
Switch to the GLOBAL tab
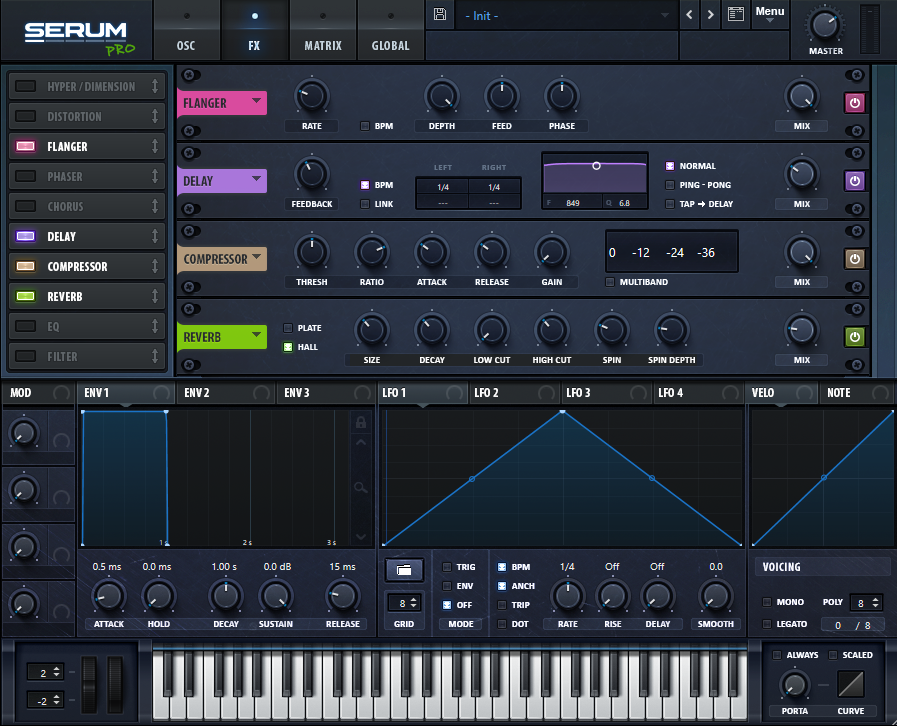[x=391, y=30]
